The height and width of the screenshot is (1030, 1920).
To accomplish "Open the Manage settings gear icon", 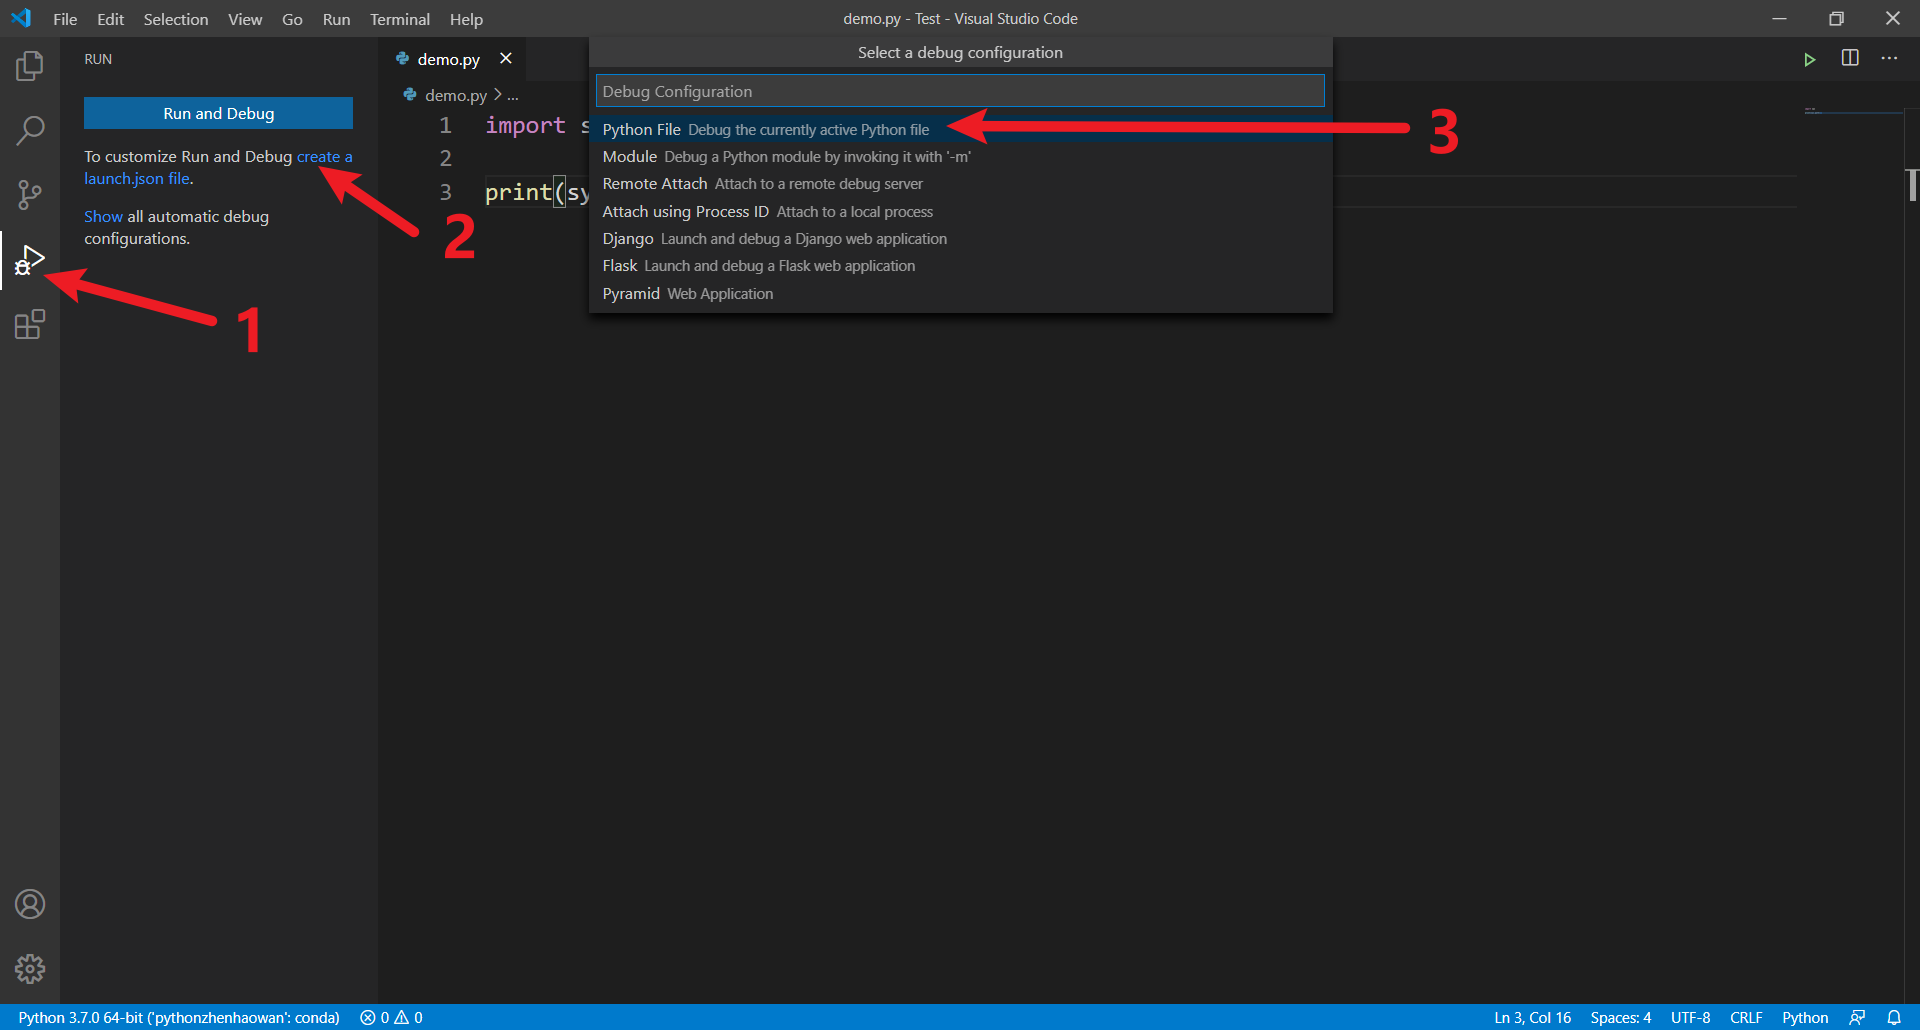I will coord(30,968).
